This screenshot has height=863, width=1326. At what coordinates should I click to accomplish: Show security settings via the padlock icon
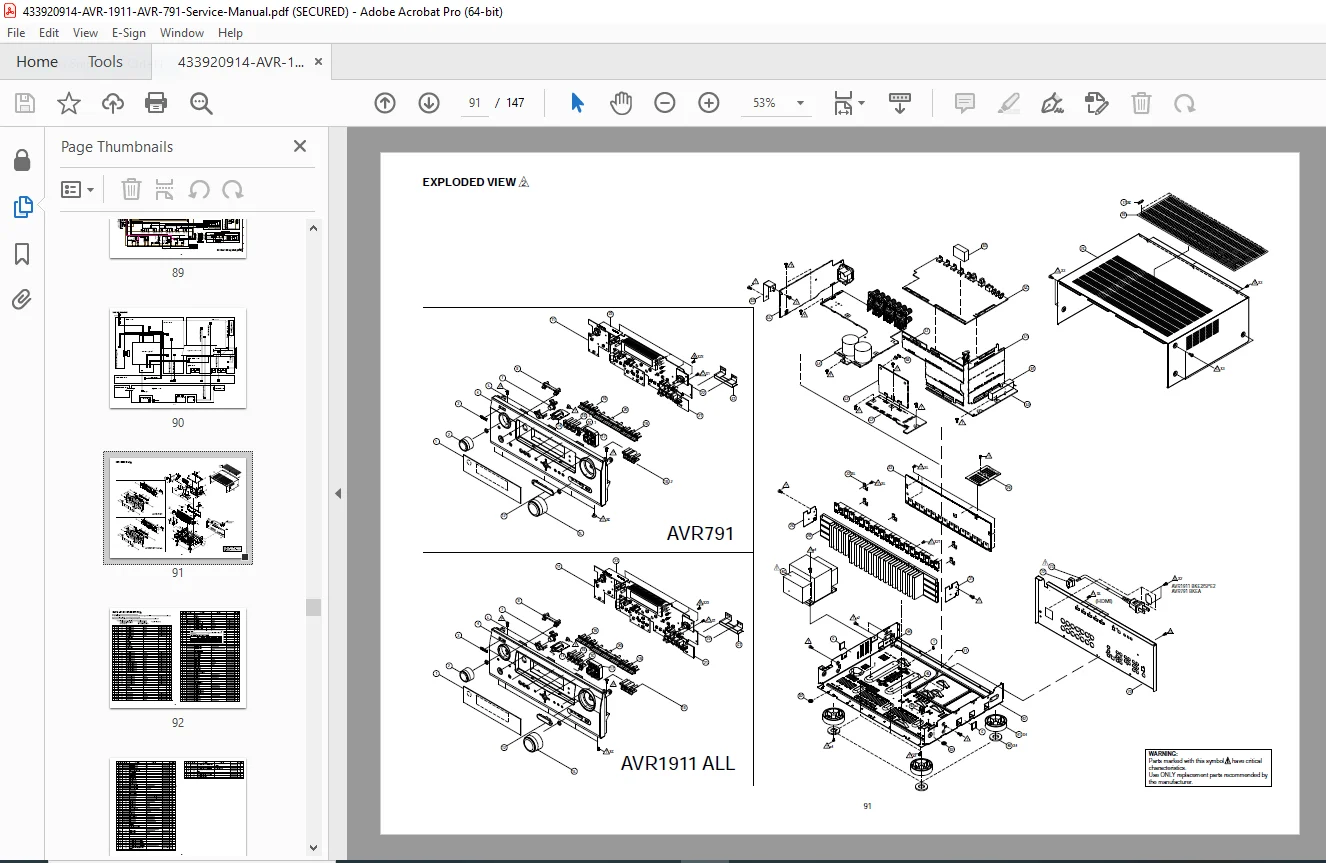(22, 160)
